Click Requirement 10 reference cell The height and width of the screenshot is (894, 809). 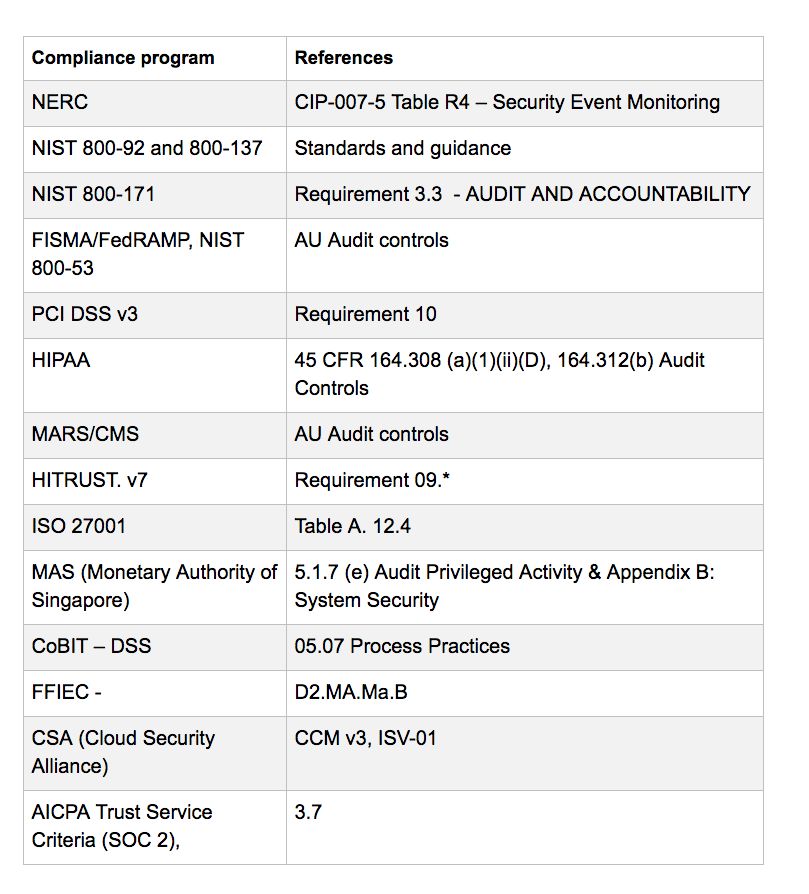pyautogui.click(x=525, y=315)
